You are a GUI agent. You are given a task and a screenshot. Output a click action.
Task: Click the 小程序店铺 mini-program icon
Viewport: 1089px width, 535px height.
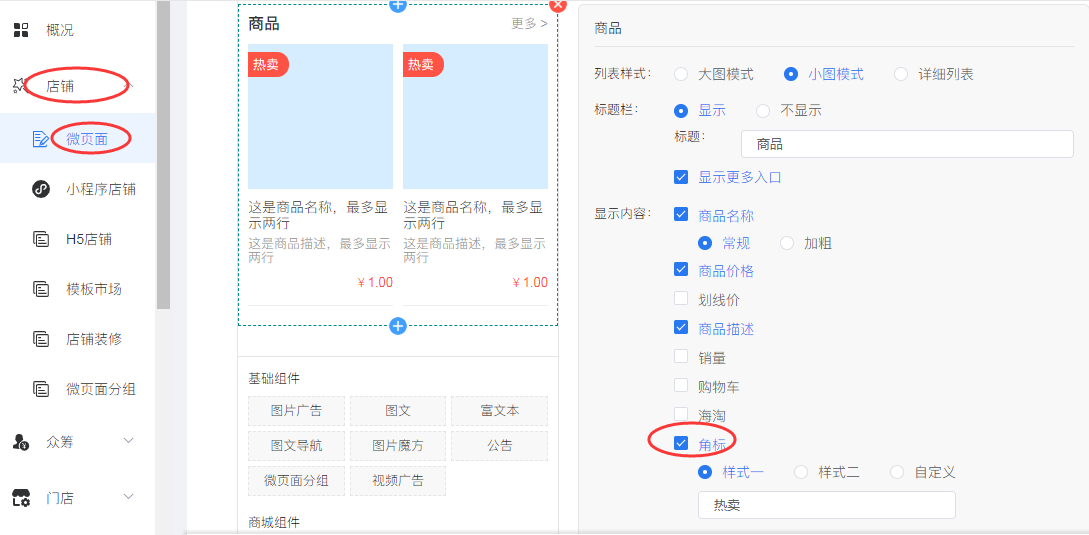[x=41, y=189]
